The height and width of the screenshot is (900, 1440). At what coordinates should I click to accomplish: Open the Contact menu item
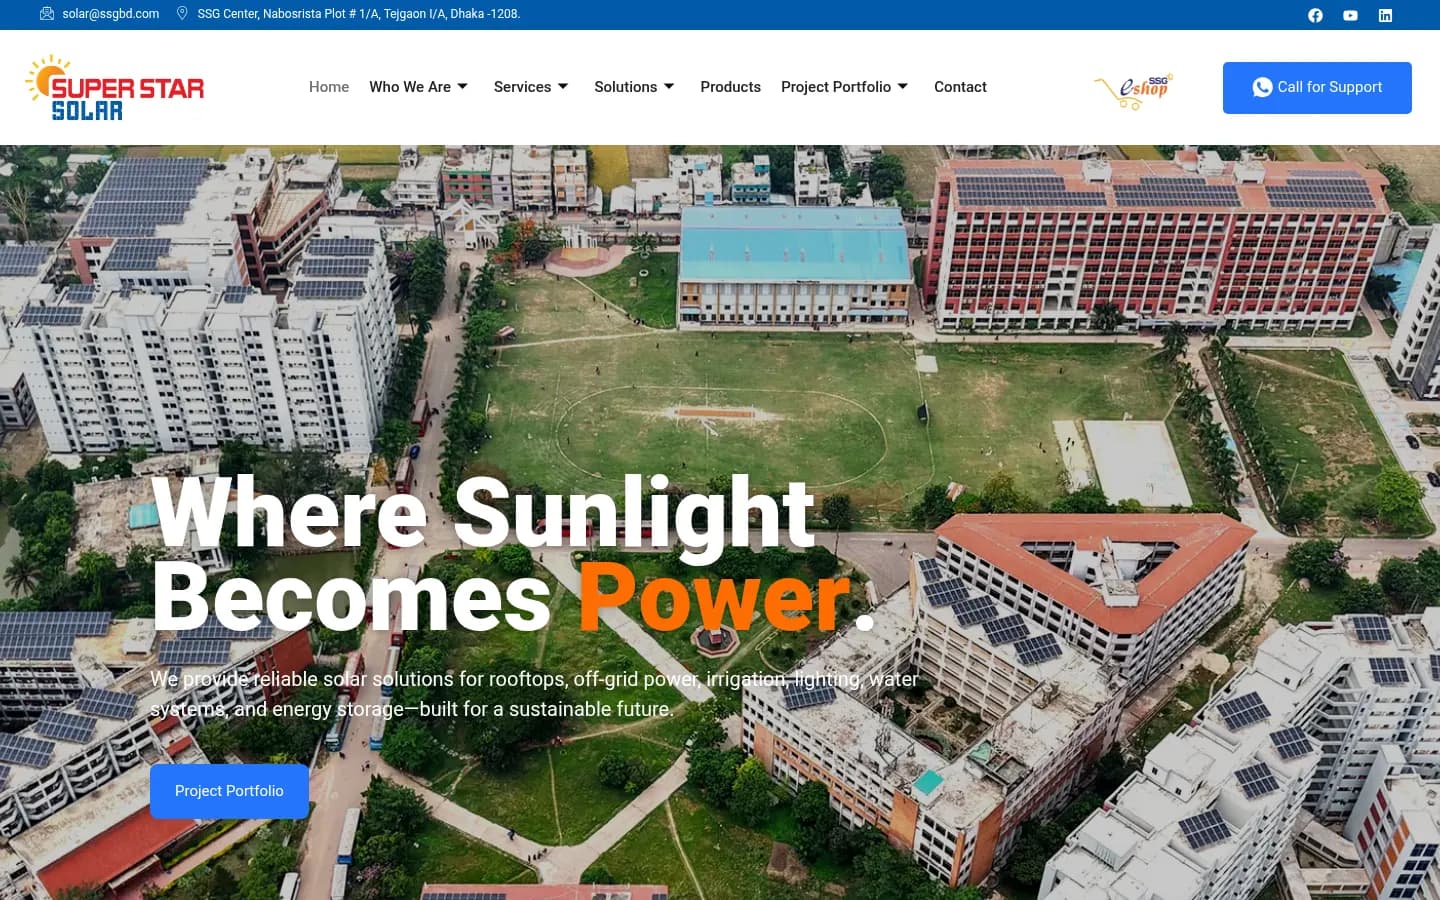960,87
